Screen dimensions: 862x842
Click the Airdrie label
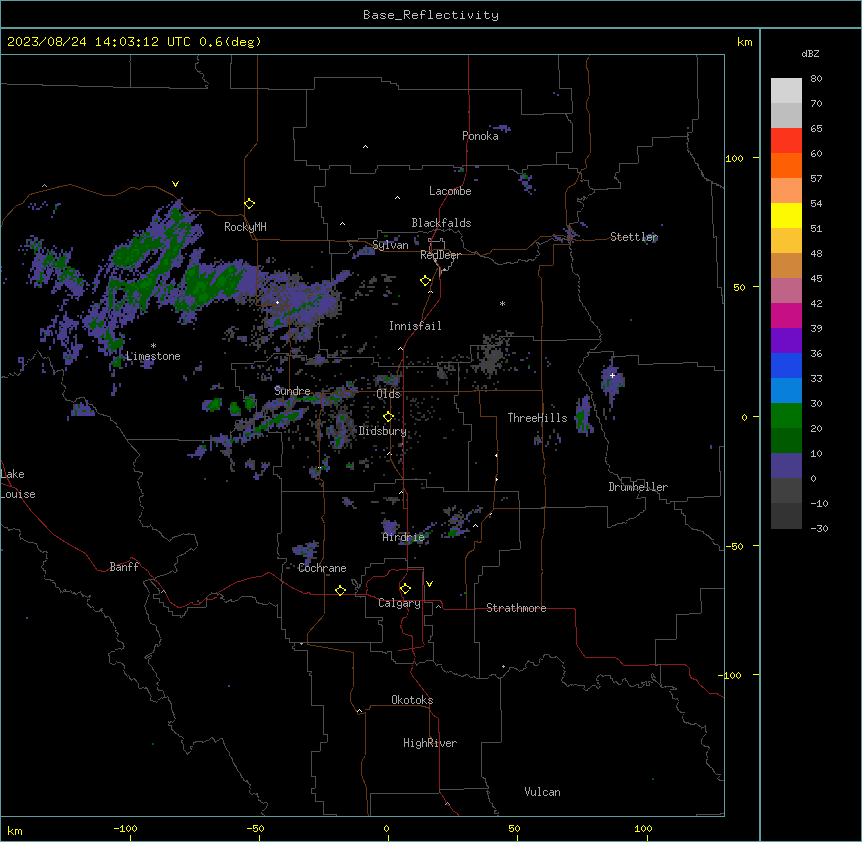click(404, 537)
